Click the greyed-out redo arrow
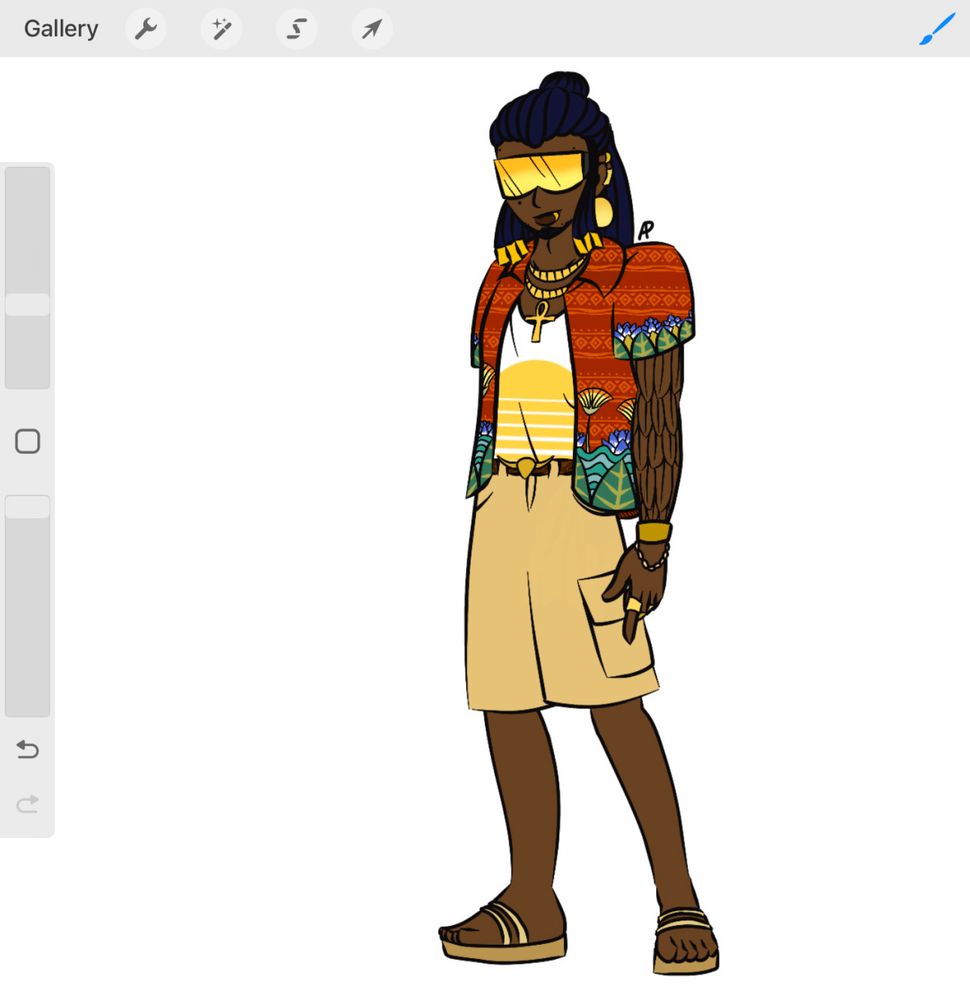970x1000 pixels. pos(28,803)
